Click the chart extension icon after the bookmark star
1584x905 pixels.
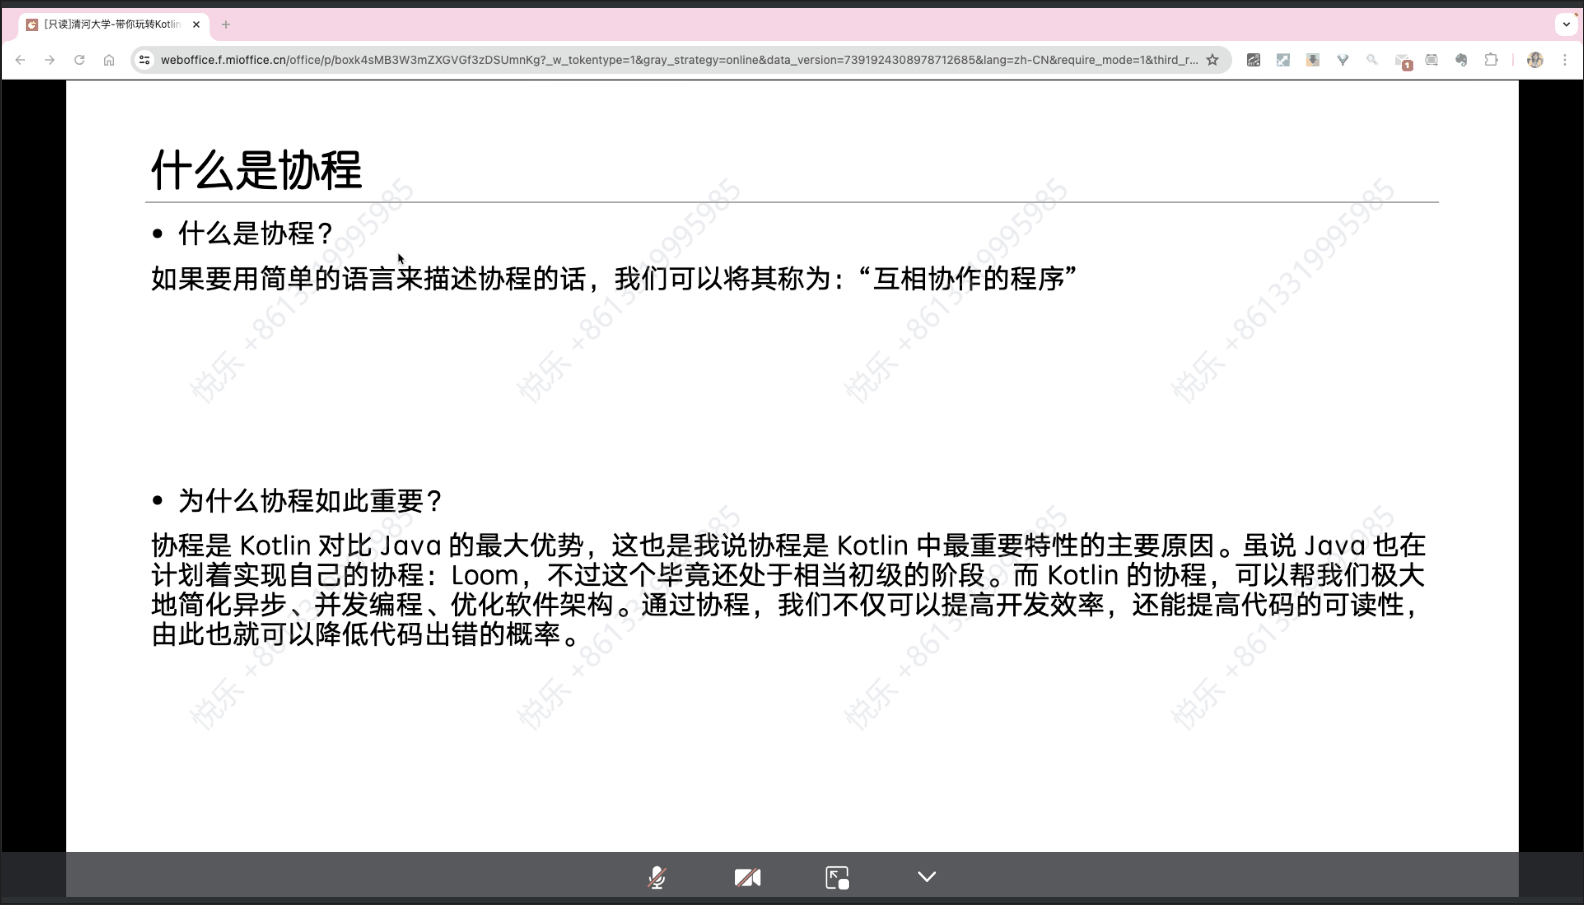coord(1253,60)
